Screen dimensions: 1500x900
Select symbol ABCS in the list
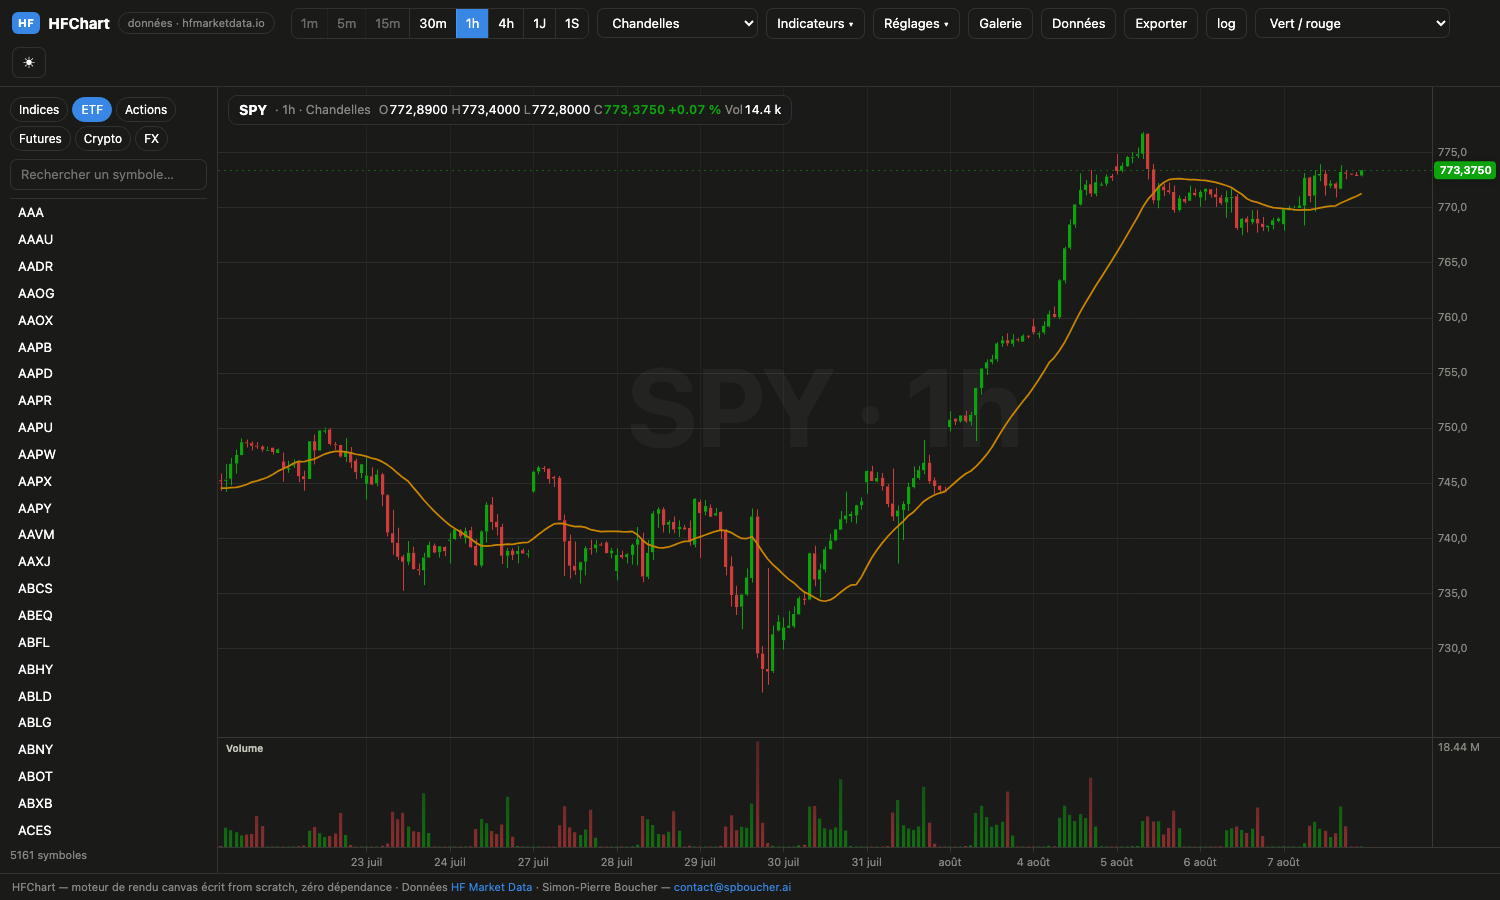pyautogui.click(x=108, y=588)
